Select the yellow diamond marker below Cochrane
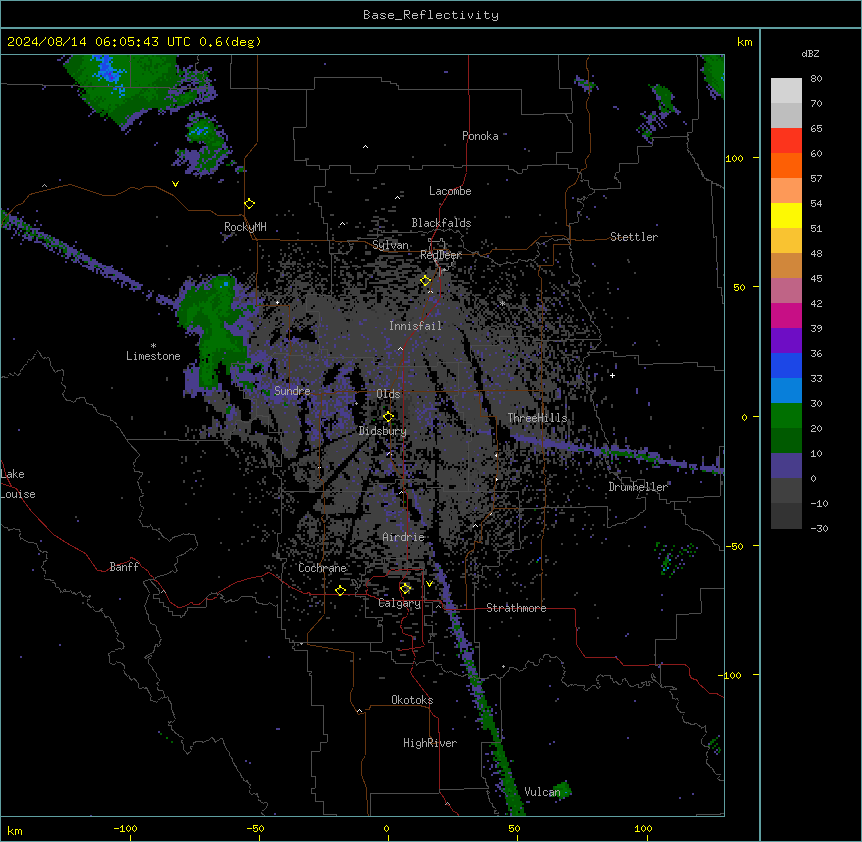Image resolution: width=862 pixels, height=842 pixels. tap(340, 590)
